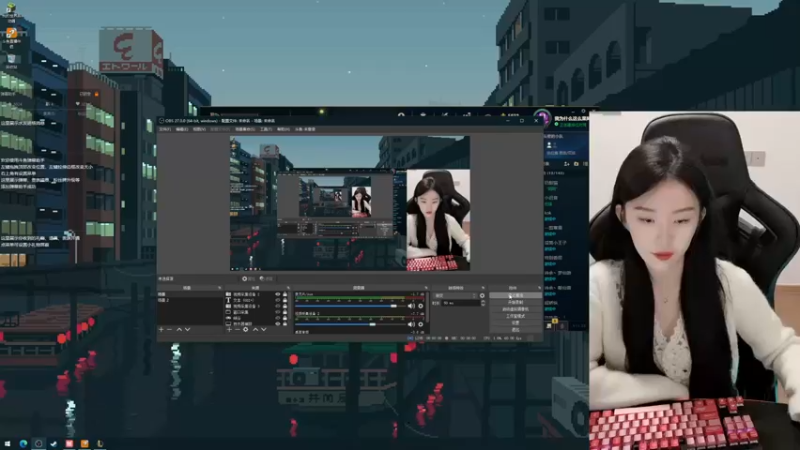Pop out the Audio Mixer dock panel
Screen dimensions: 800x450
tap(426, 288)
